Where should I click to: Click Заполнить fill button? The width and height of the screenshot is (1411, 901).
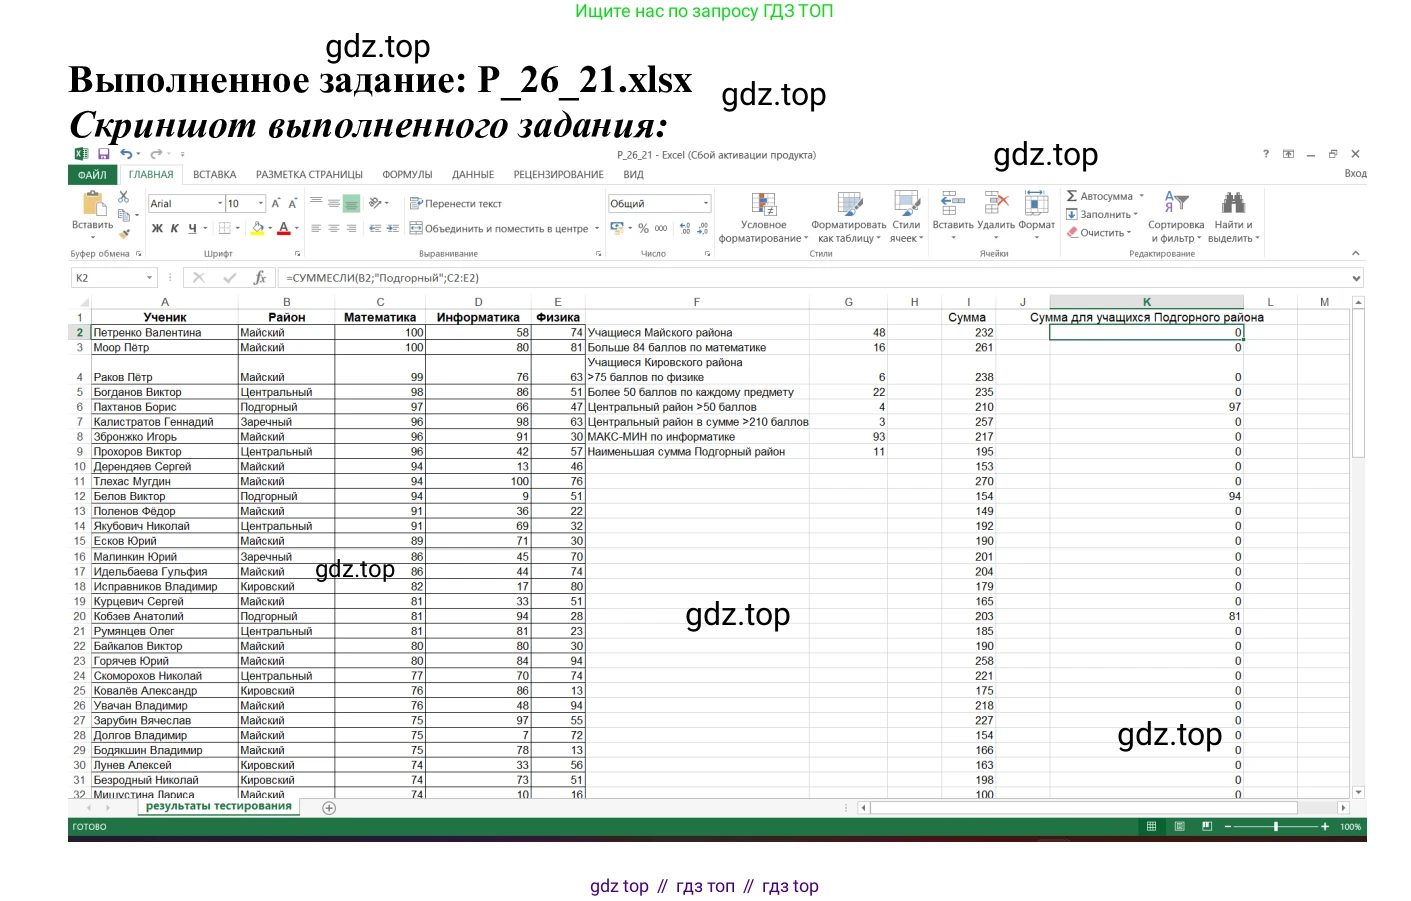(x=1102, y=214)
